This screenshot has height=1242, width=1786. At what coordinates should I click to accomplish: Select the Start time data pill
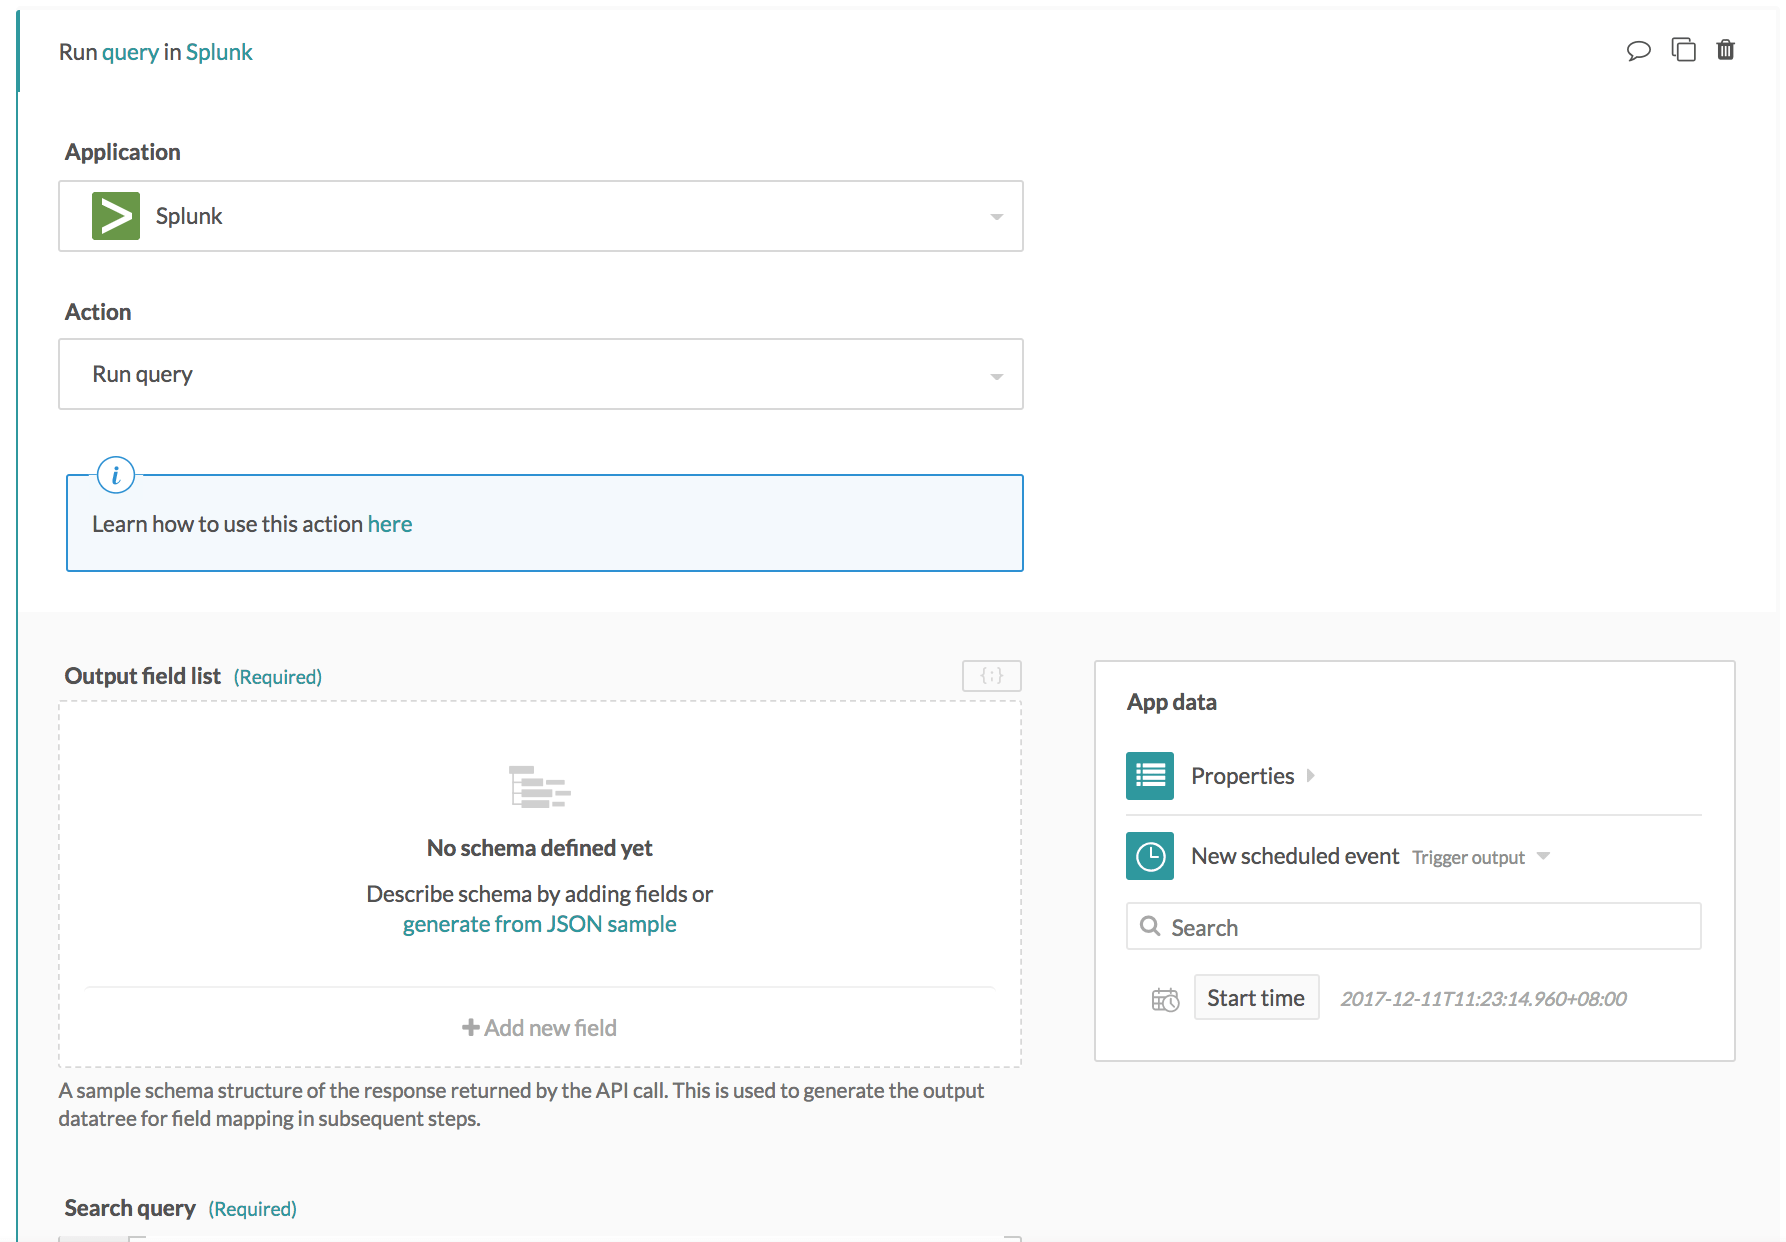click(x=1256, y=998)
